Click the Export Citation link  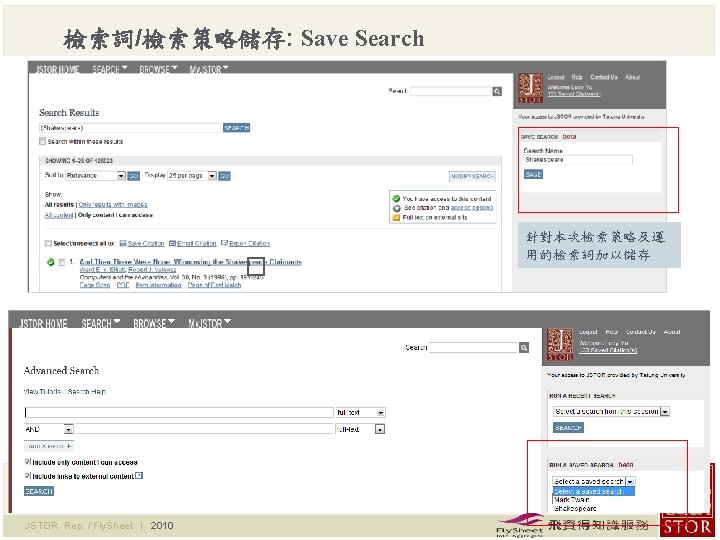click(249, 243)
